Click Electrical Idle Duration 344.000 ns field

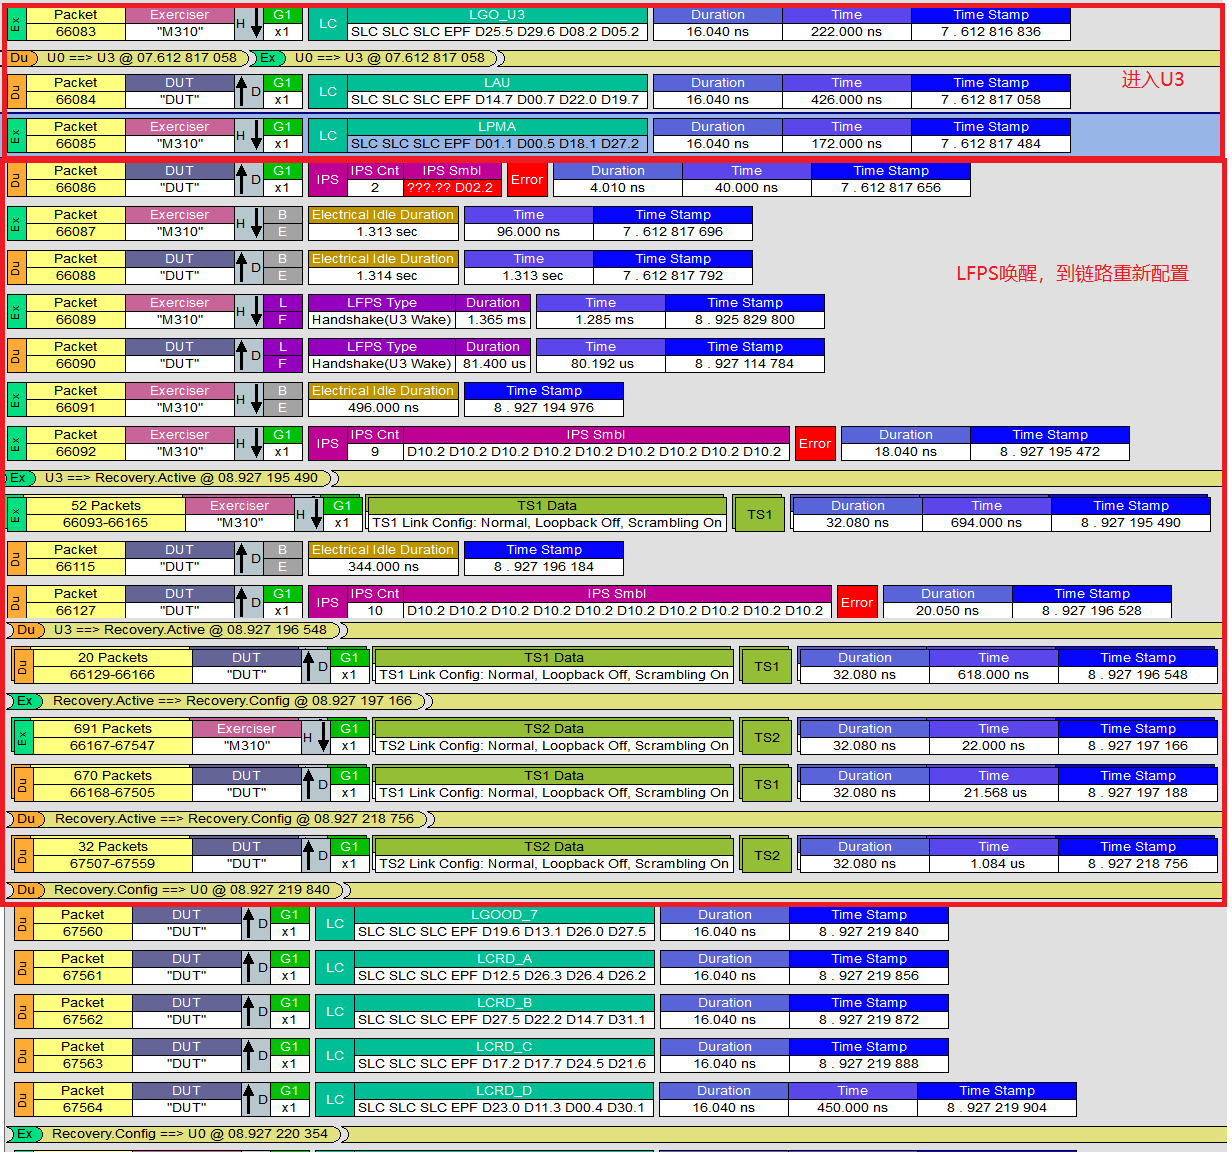[383, 559]
